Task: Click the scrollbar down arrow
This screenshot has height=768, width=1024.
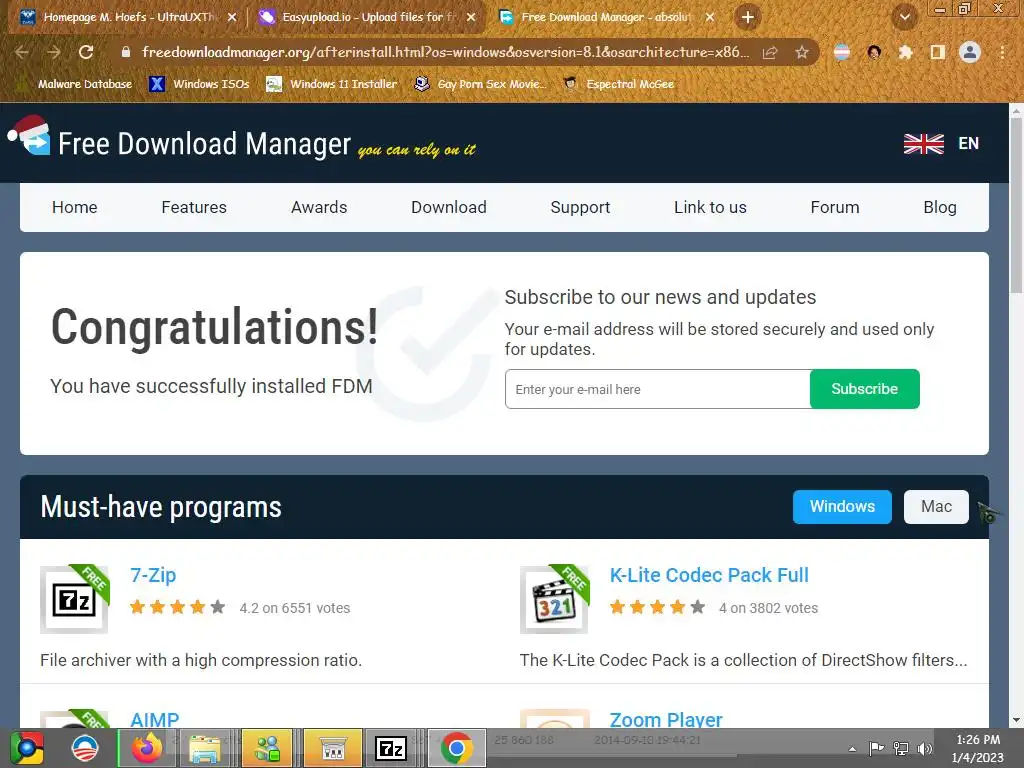Action: tap(1017, 720)
